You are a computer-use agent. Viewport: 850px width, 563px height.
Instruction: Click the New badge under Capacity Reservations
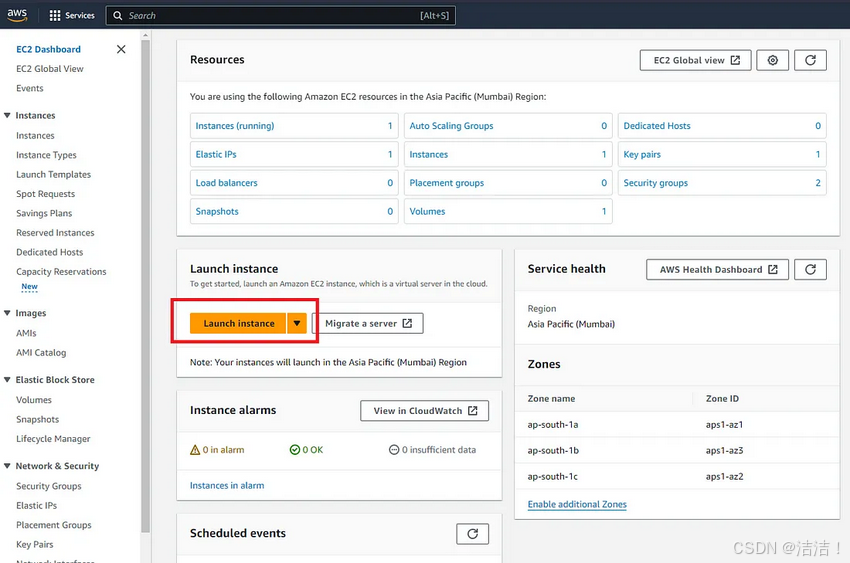[29, 287]
